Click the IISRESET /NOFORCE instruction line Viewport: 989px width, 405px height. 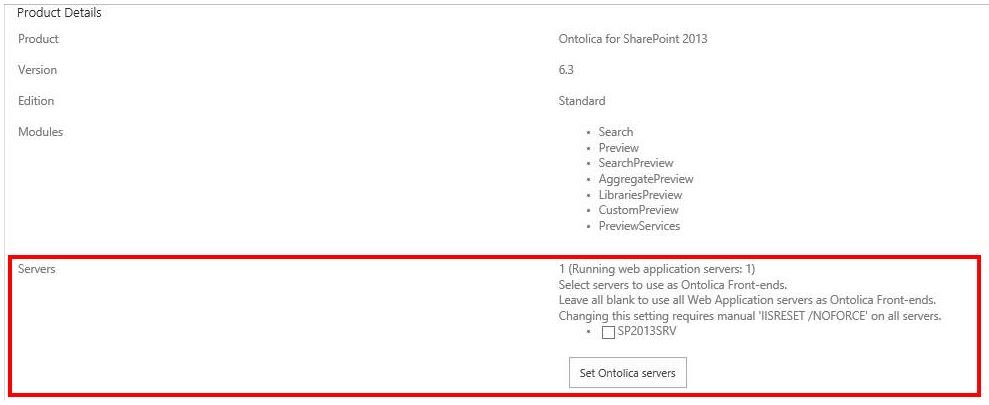750,316
